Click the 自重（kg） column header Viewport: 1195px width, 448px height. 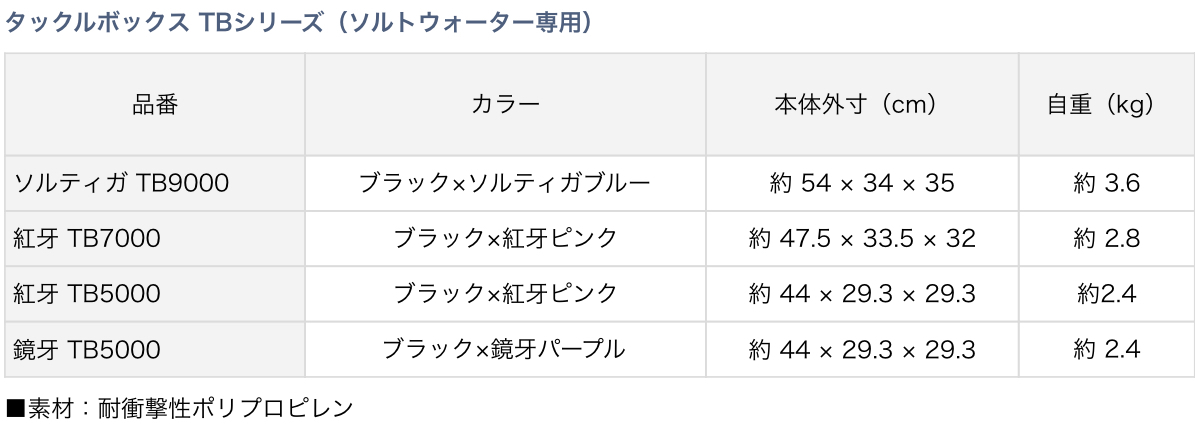1106,104
